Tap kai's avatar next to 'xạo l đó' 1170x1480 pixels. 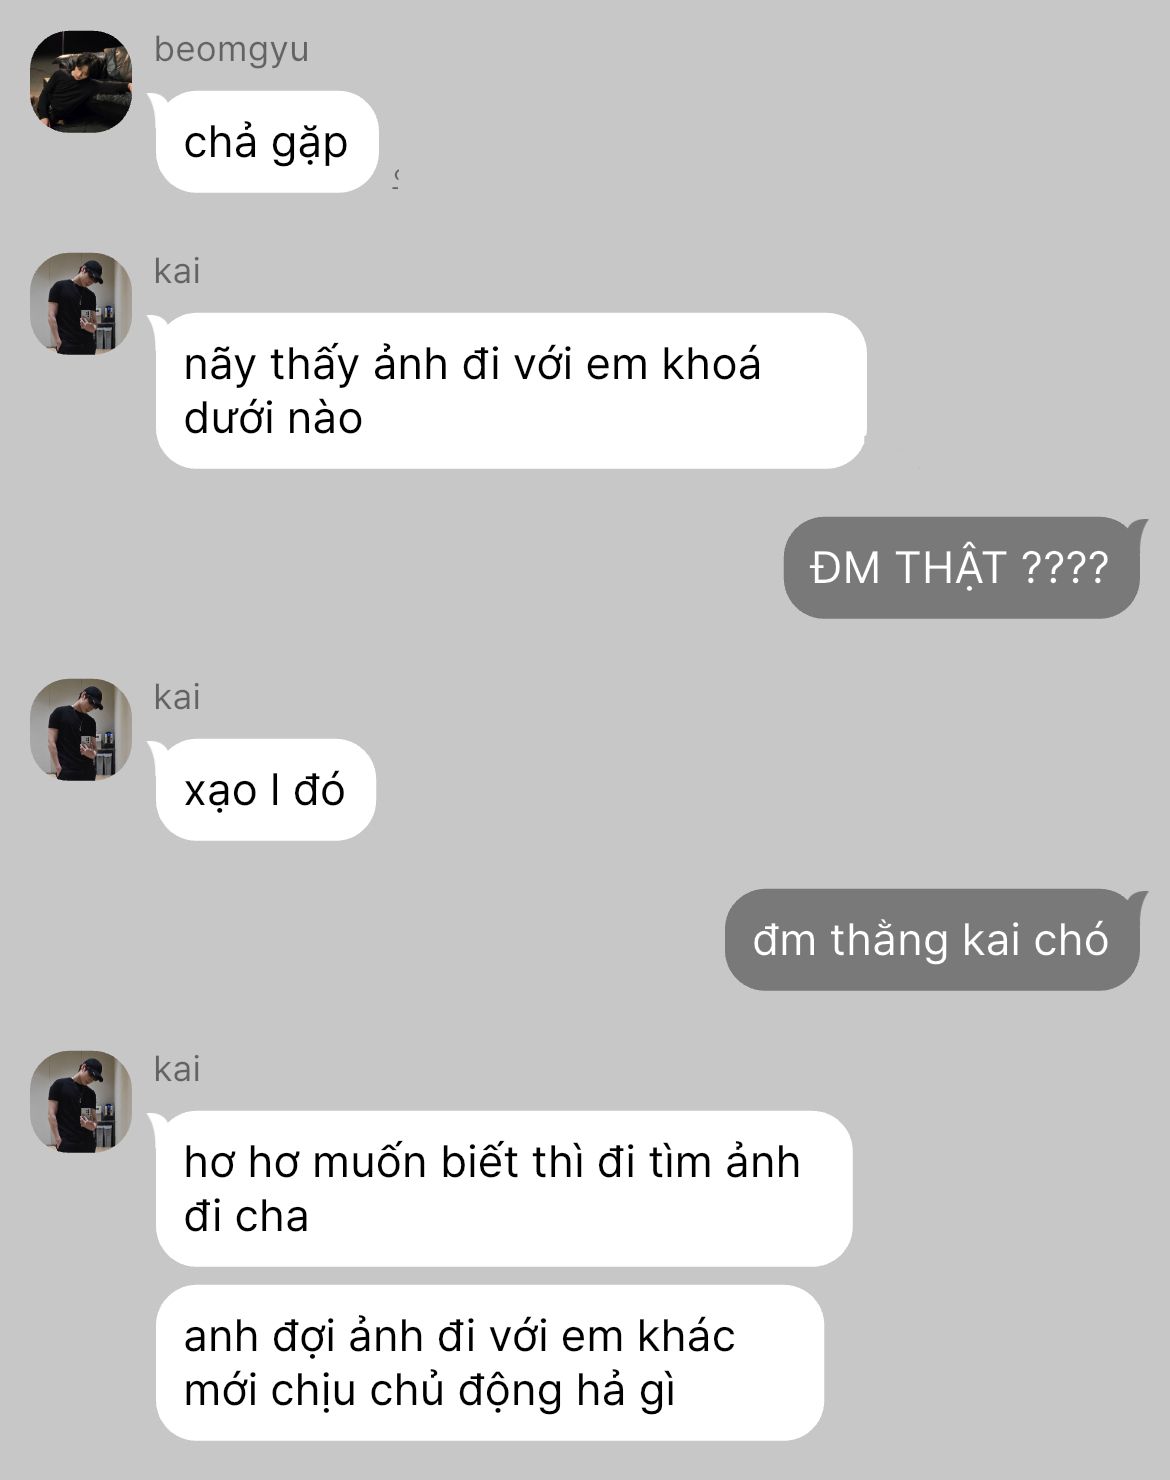point(81,729)
